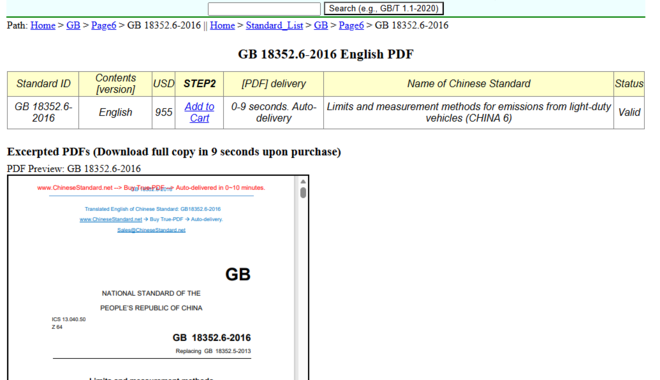Click the Status column header
The image size is (660, 380).
click(x=629, y=84)
